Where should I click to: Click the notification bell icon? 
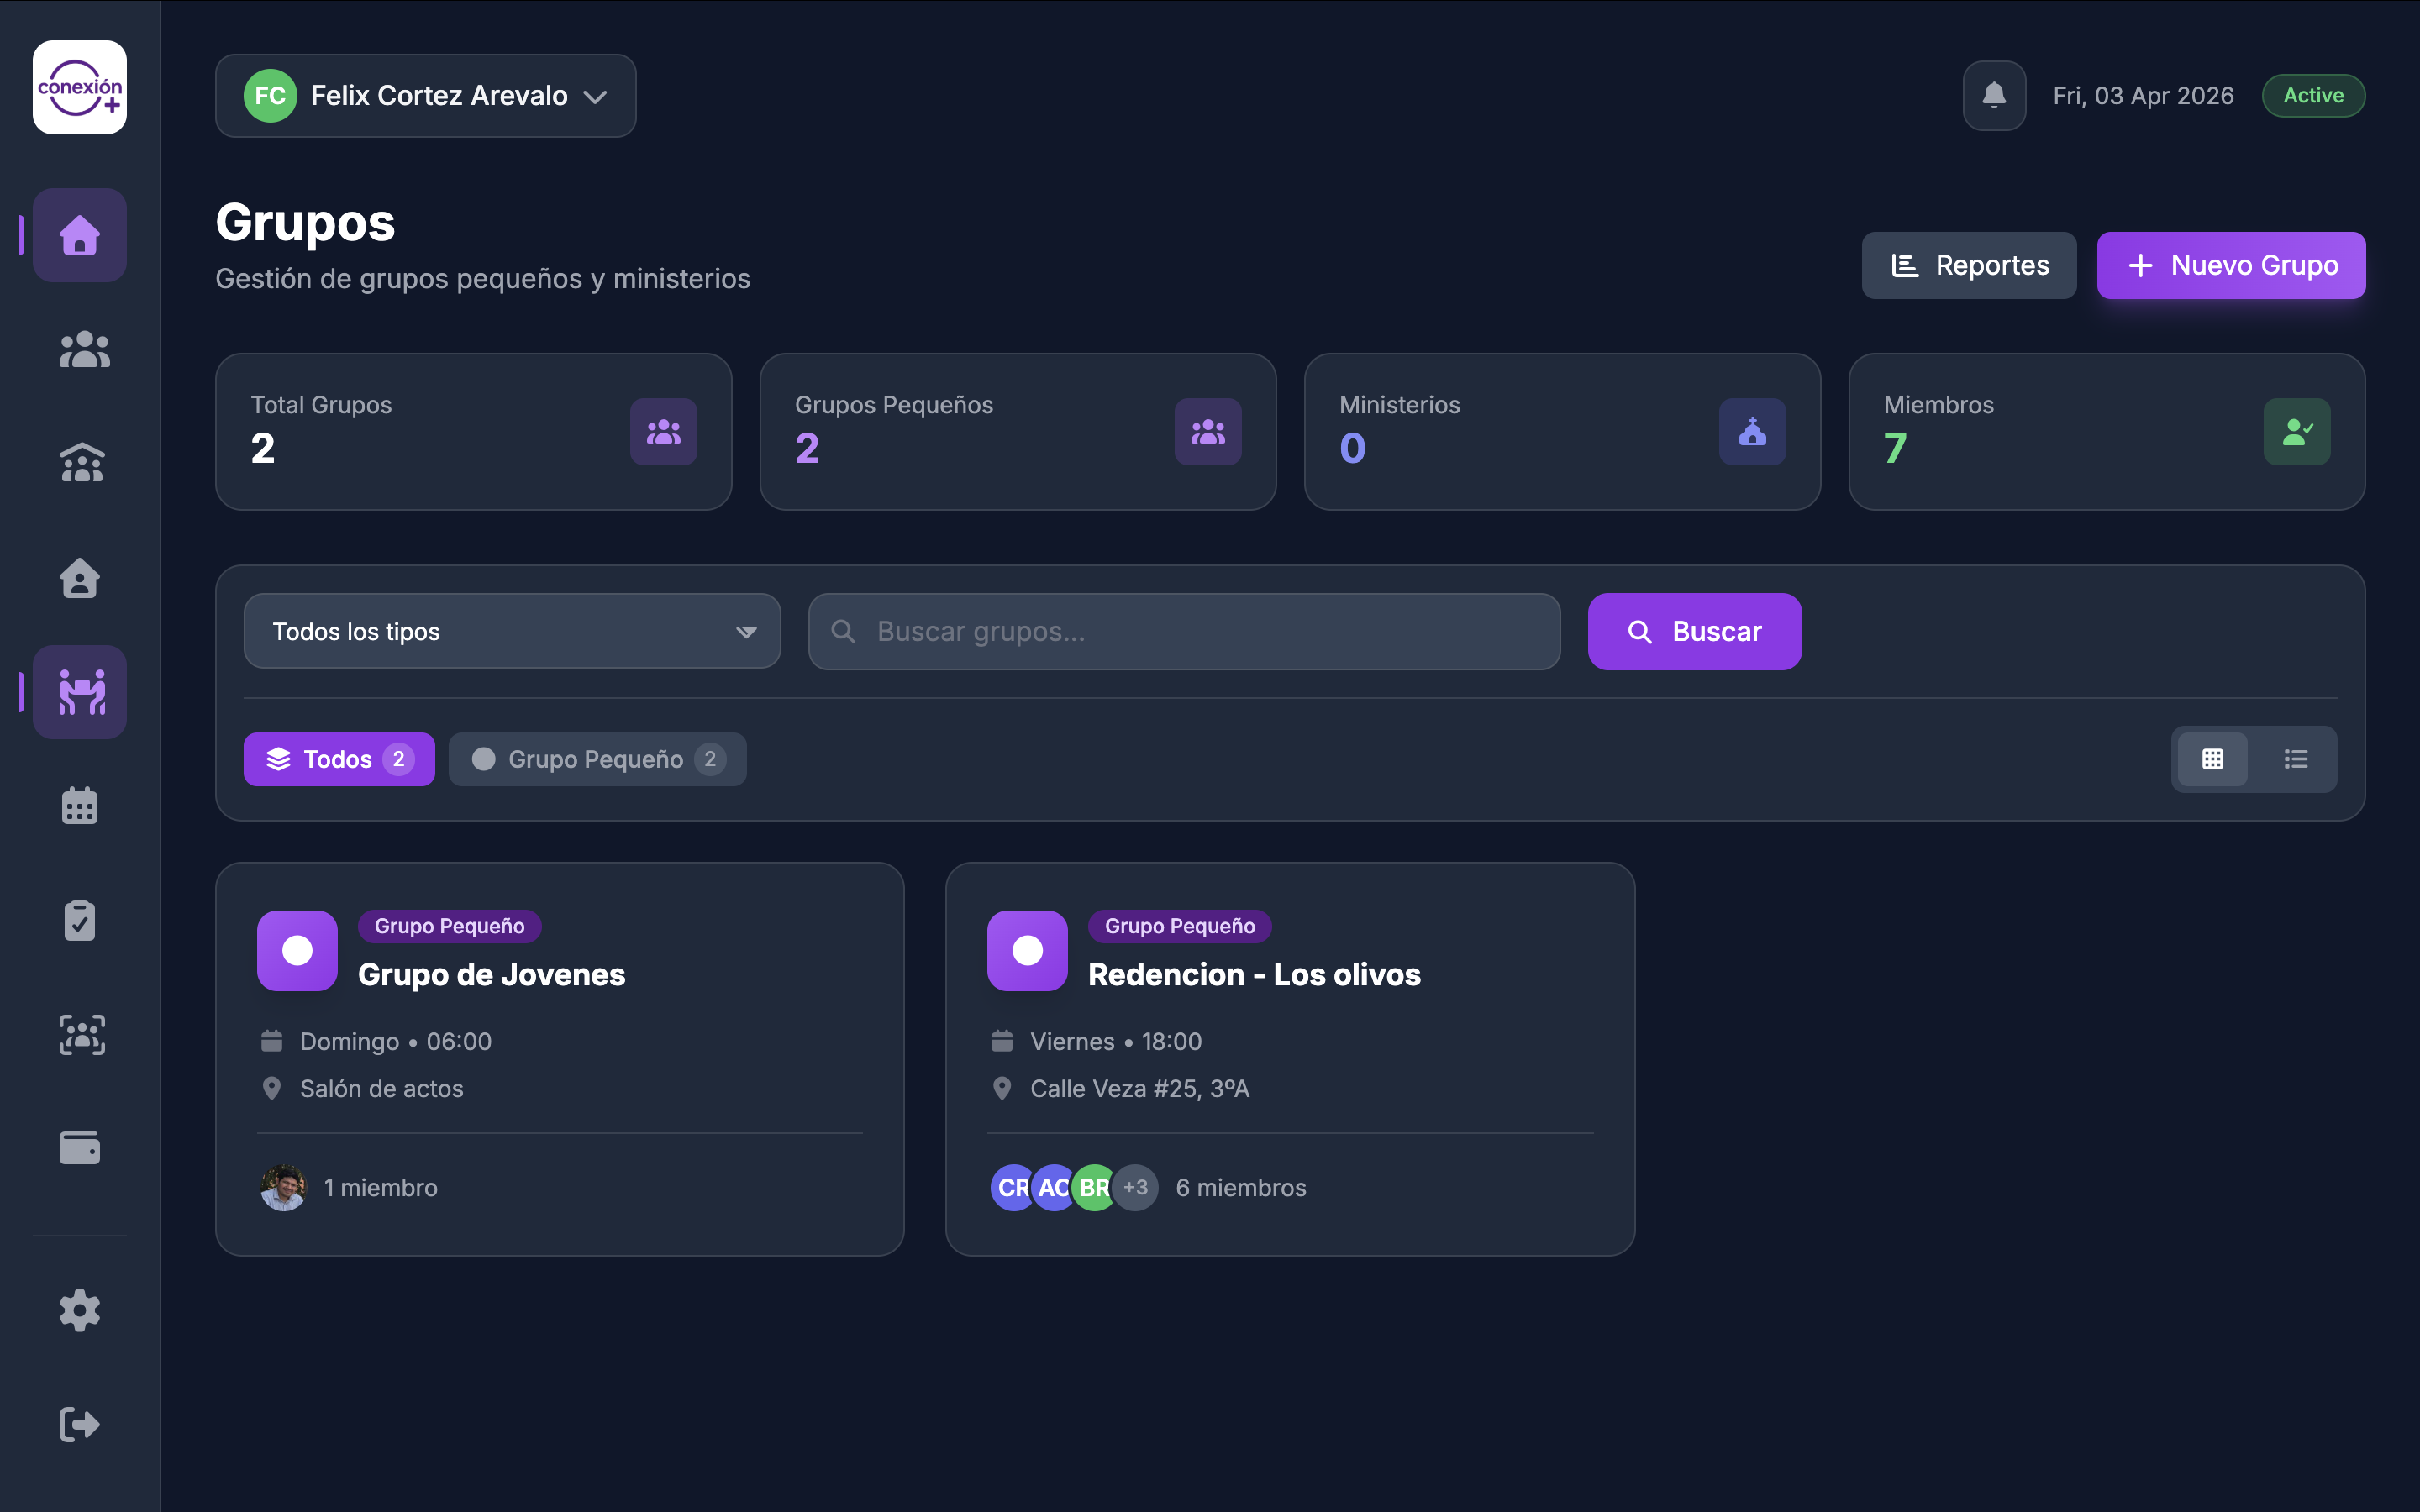coord(1994,96)
